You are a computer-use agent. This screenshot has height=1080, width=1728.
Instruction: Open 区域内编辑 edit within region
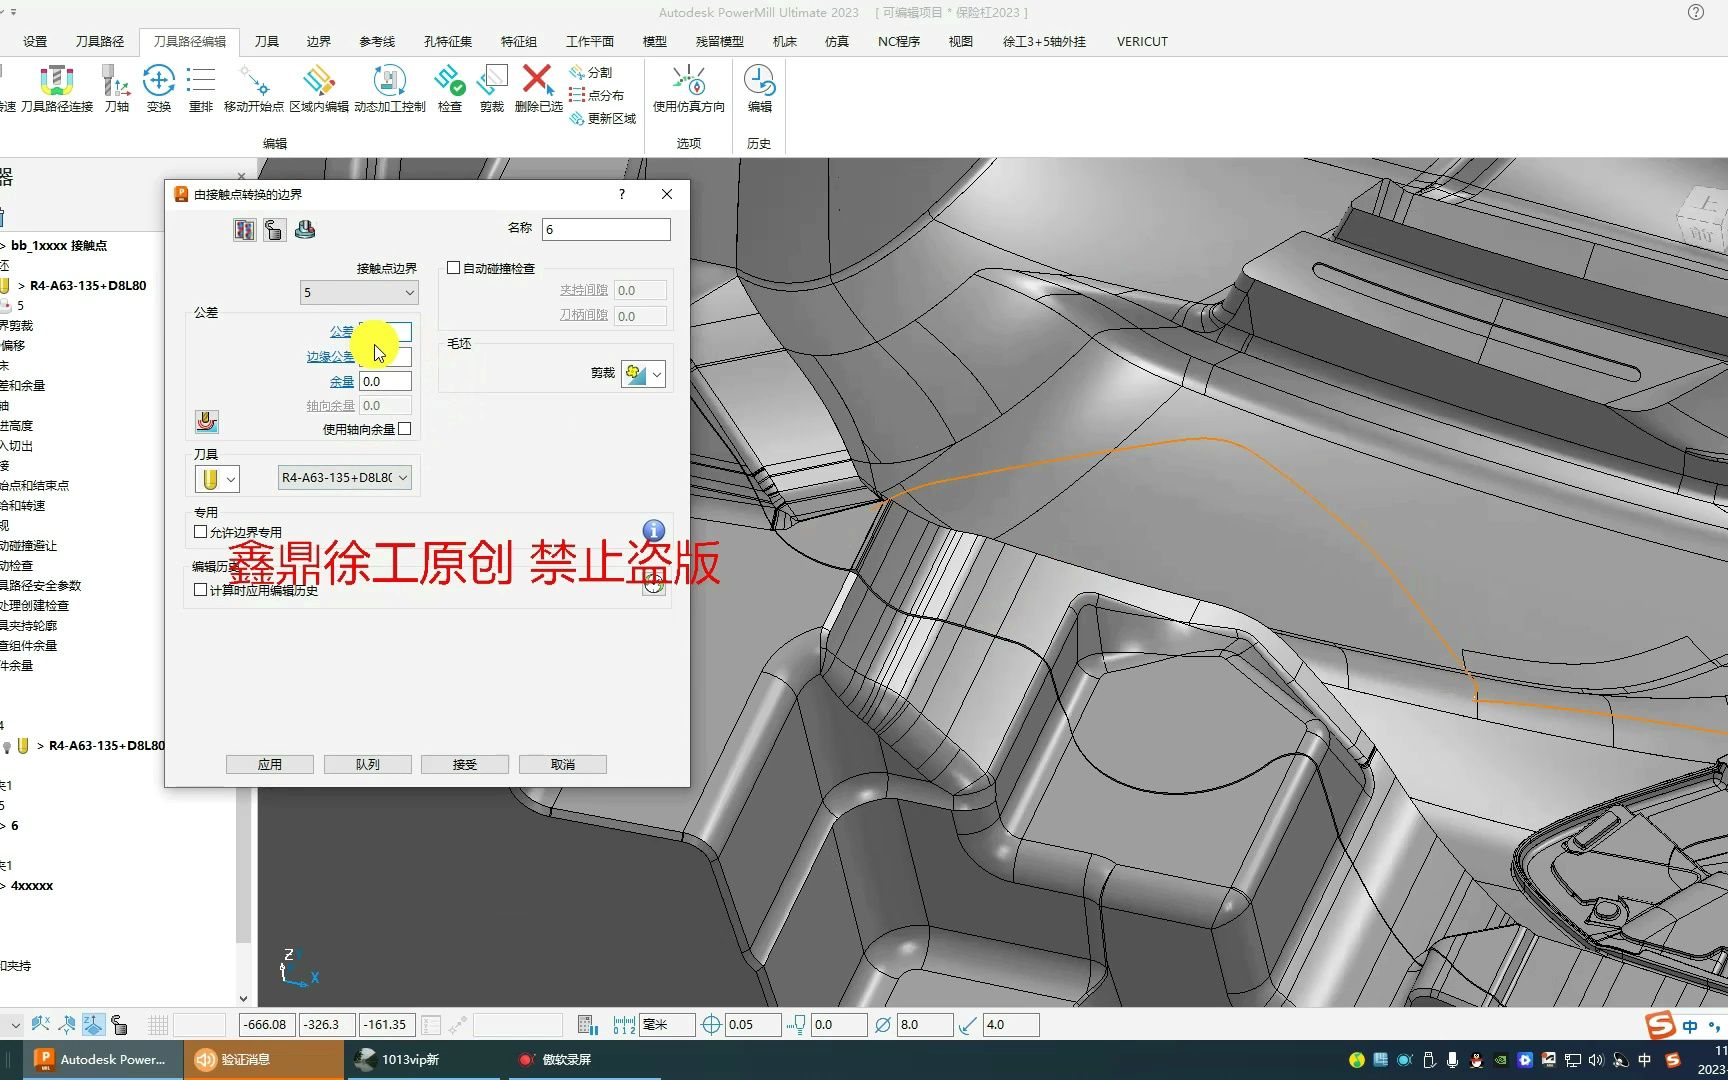coord(319,88)
